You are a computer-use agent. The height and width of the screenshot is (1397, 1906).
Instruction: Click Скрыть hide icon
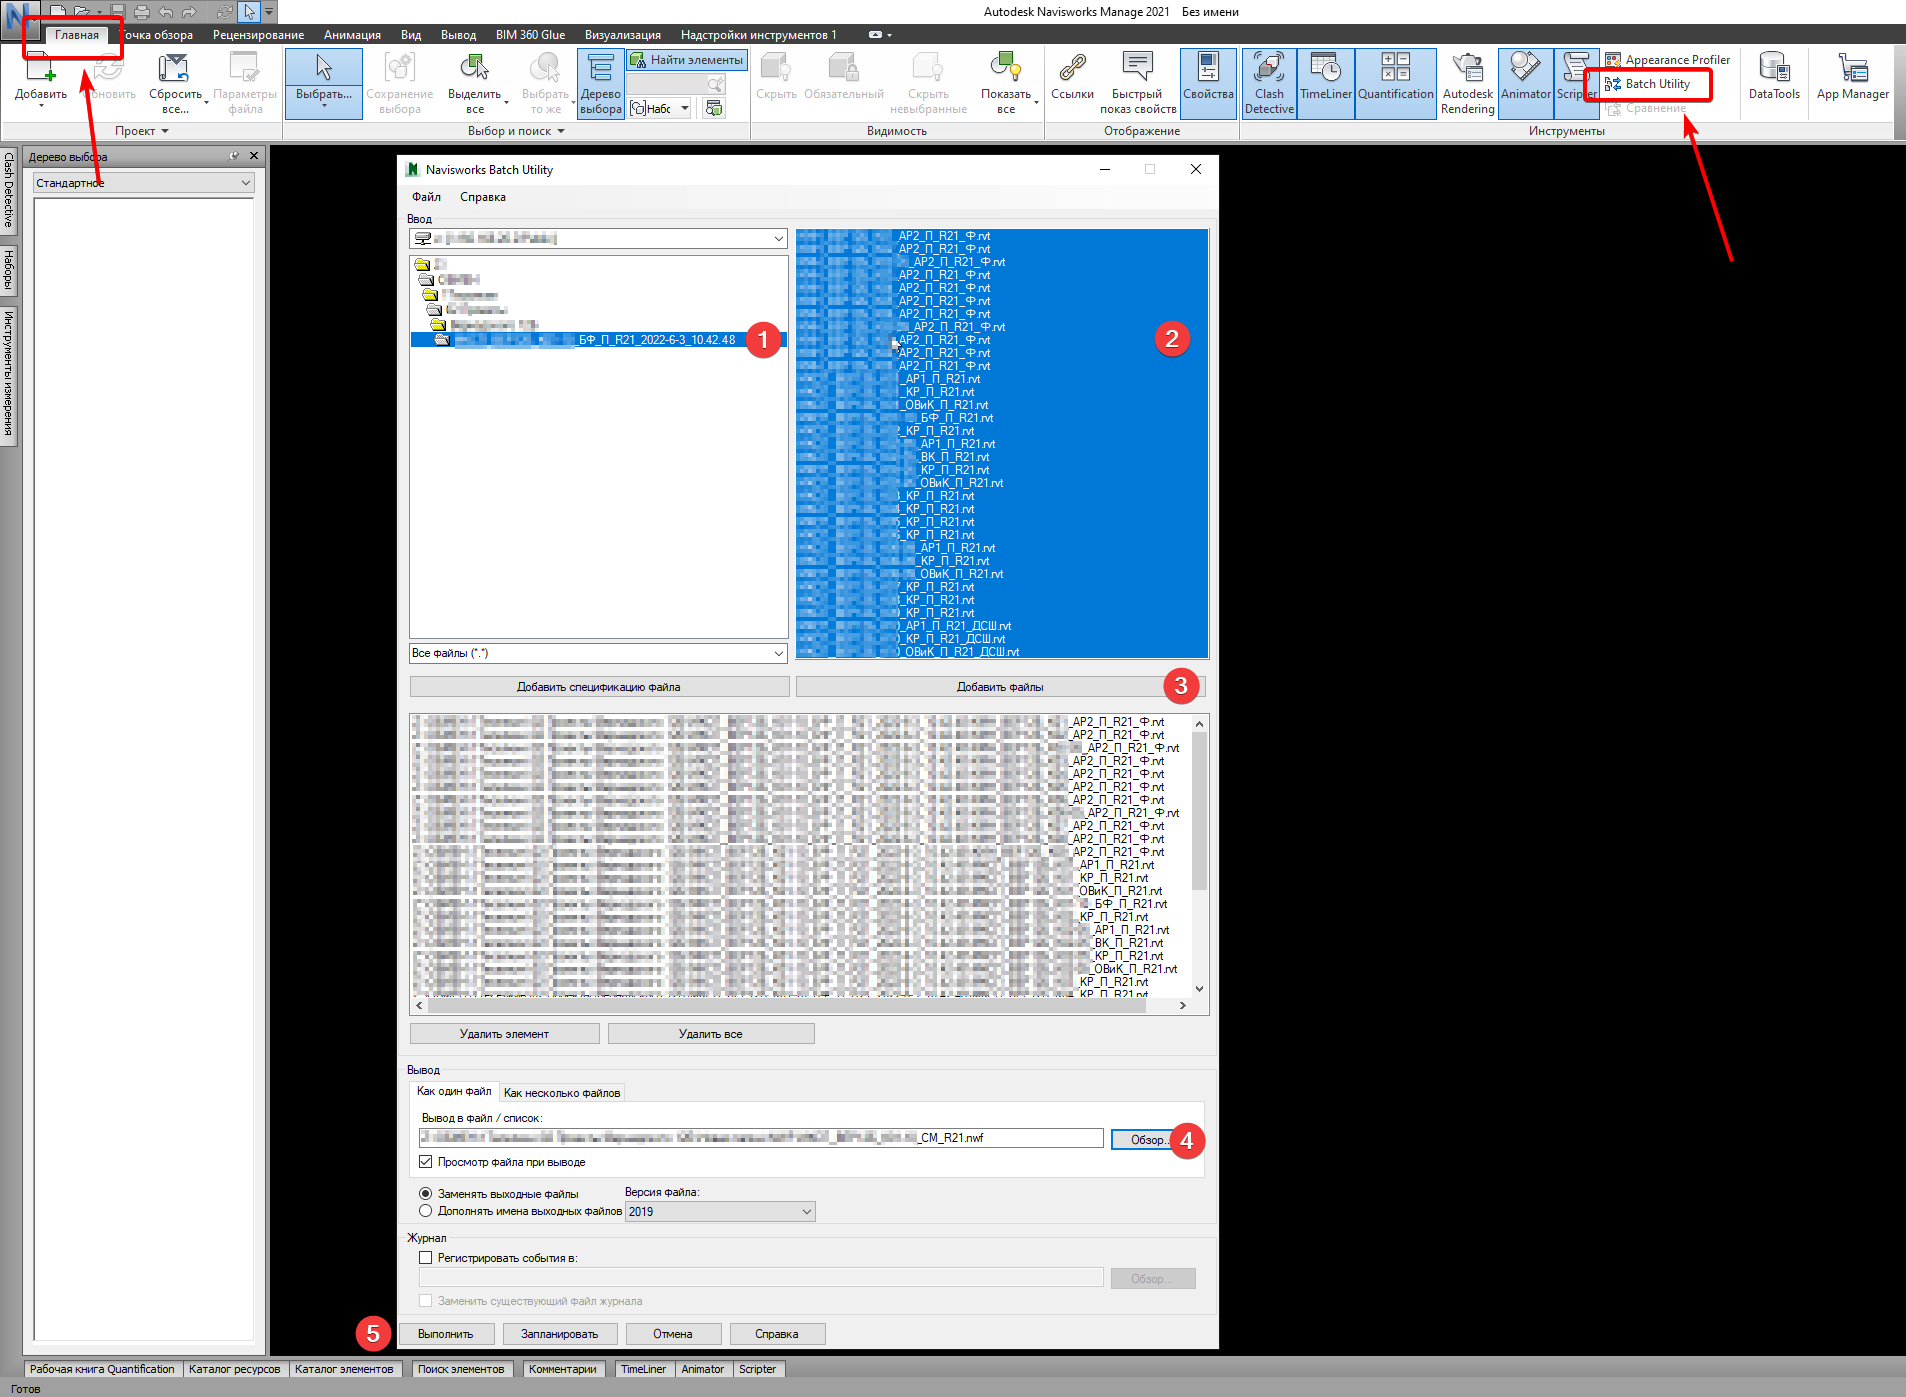776,77
